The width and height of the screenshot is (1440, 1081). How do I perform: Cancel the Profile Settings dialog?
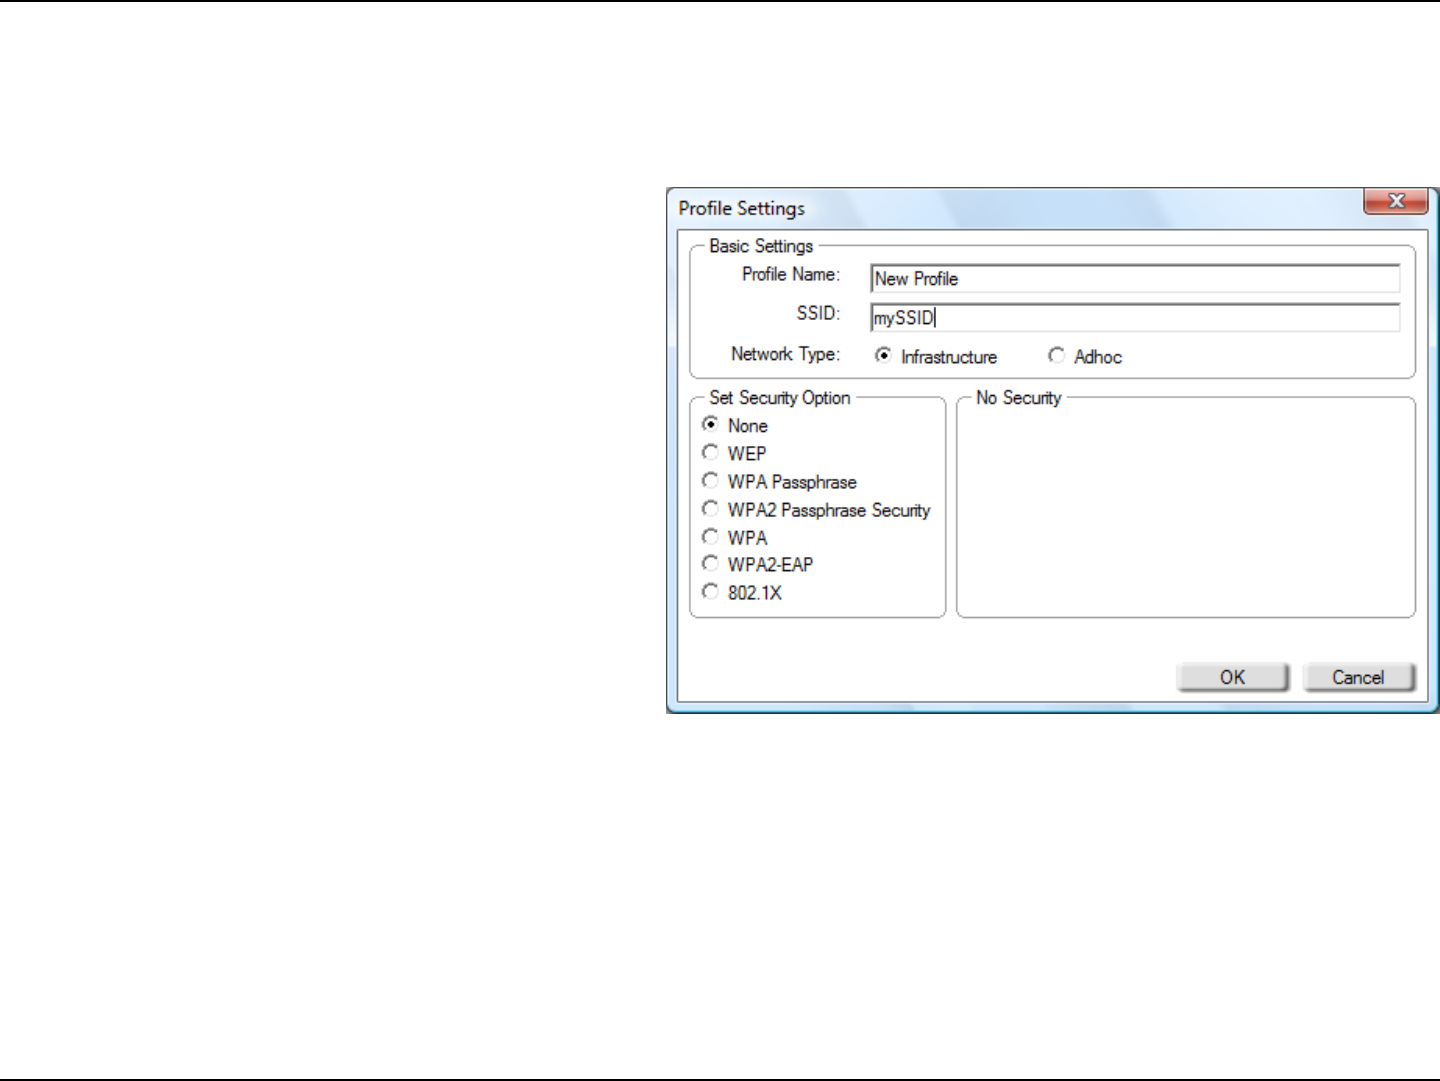[1359, 677]
